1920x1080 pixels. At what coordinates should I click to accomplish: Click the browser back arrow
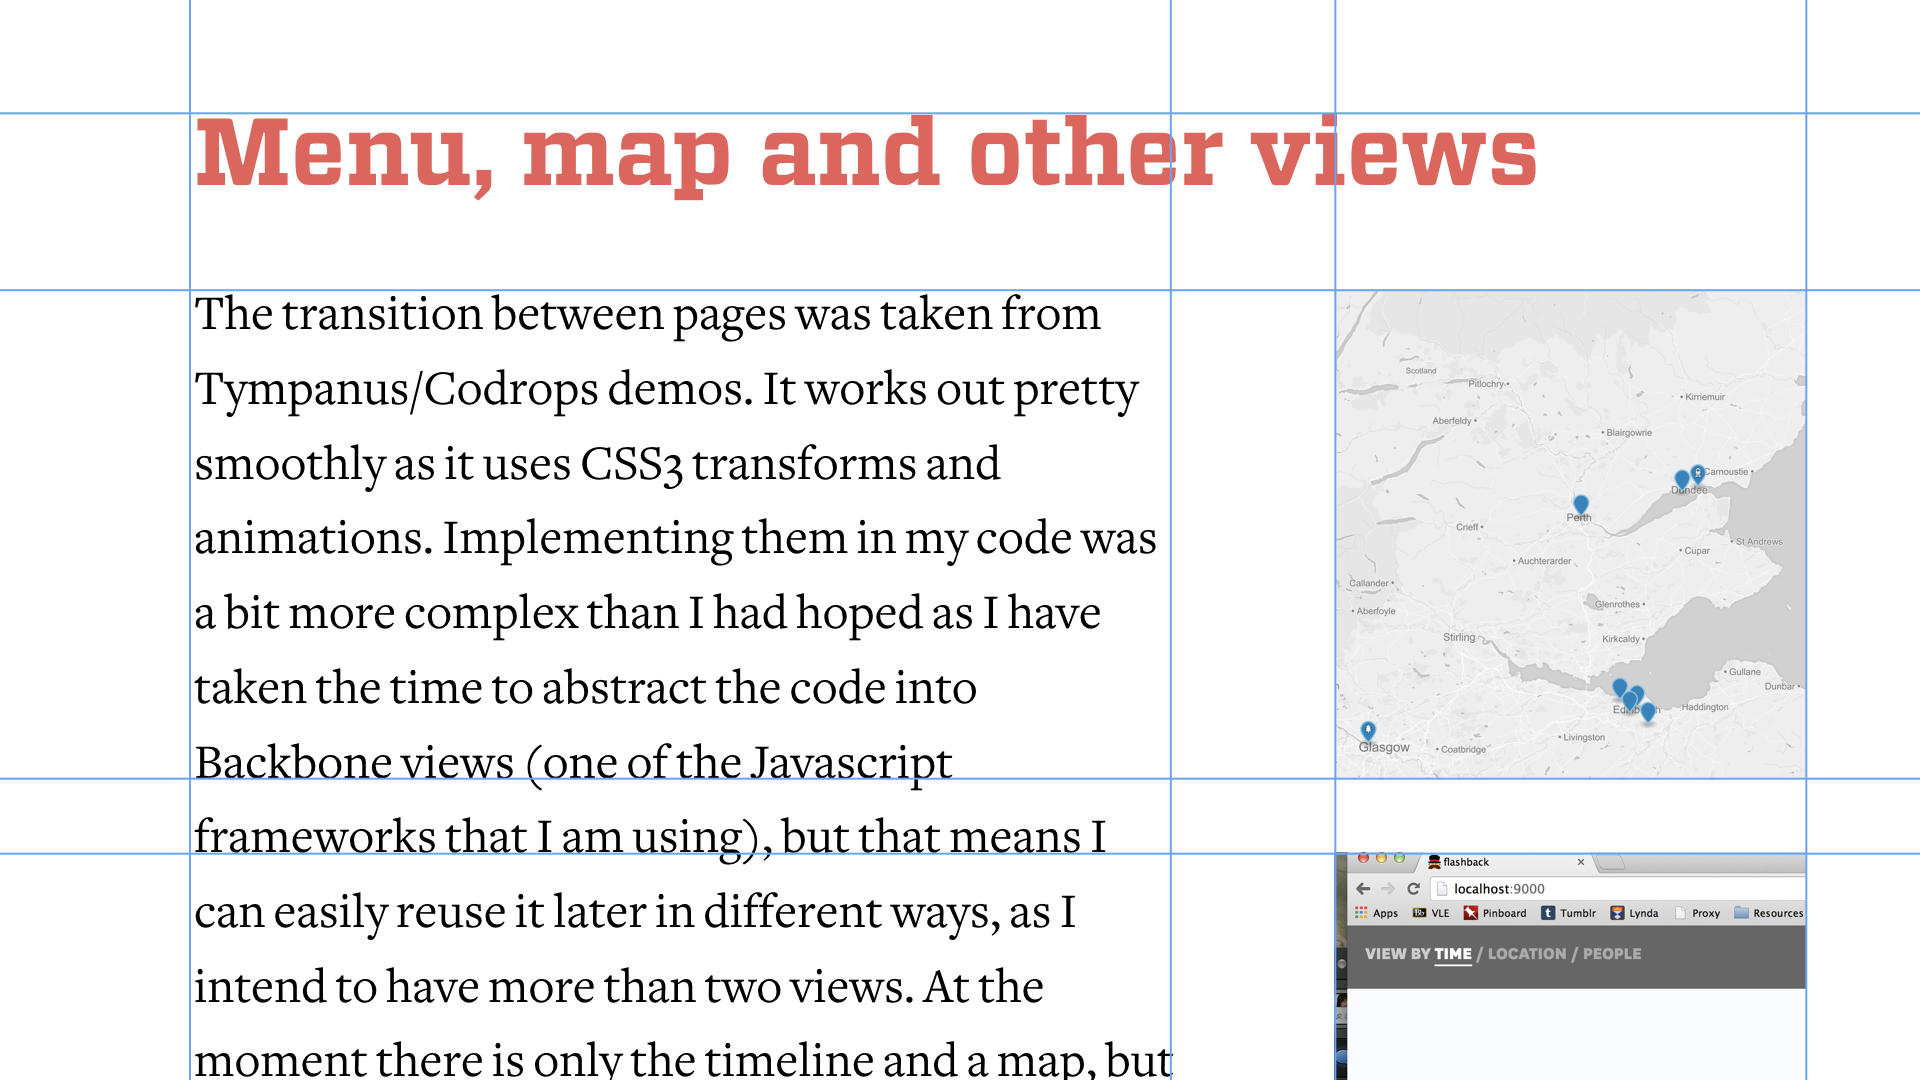point(1363,888)
